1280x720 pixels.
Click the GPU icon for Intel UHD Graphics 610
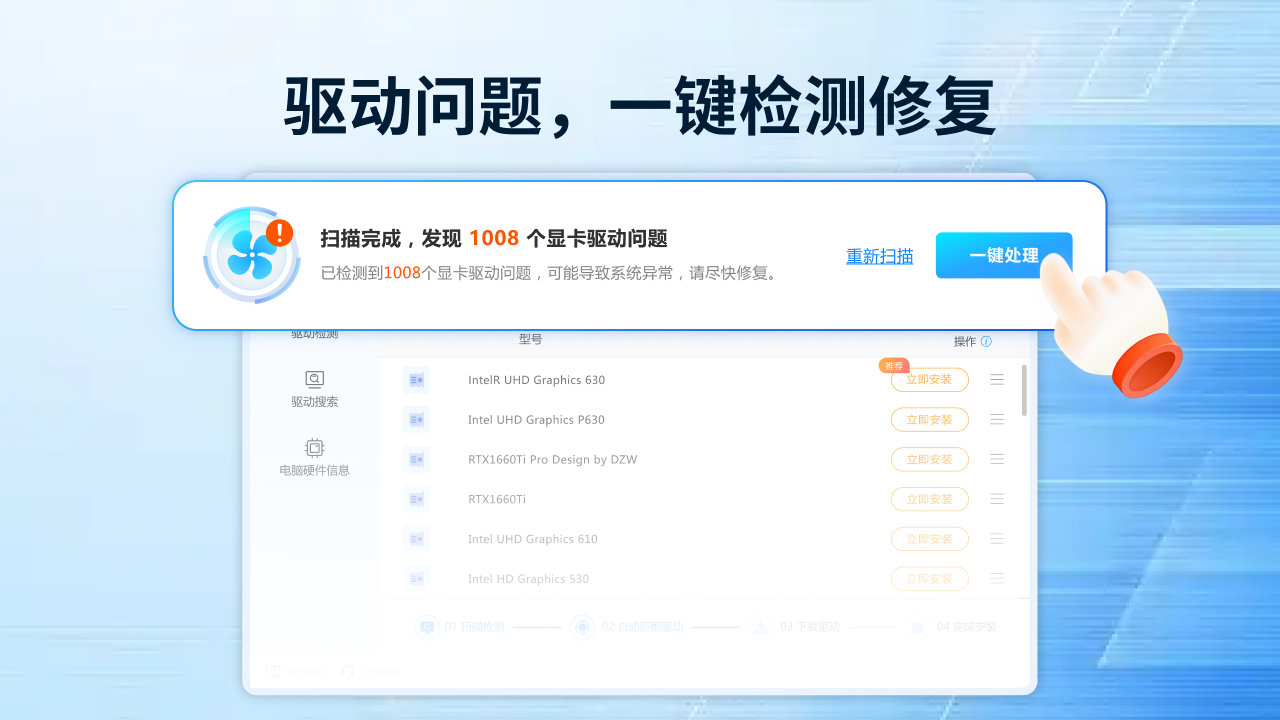pyautogui.click(x=417, y=539)
